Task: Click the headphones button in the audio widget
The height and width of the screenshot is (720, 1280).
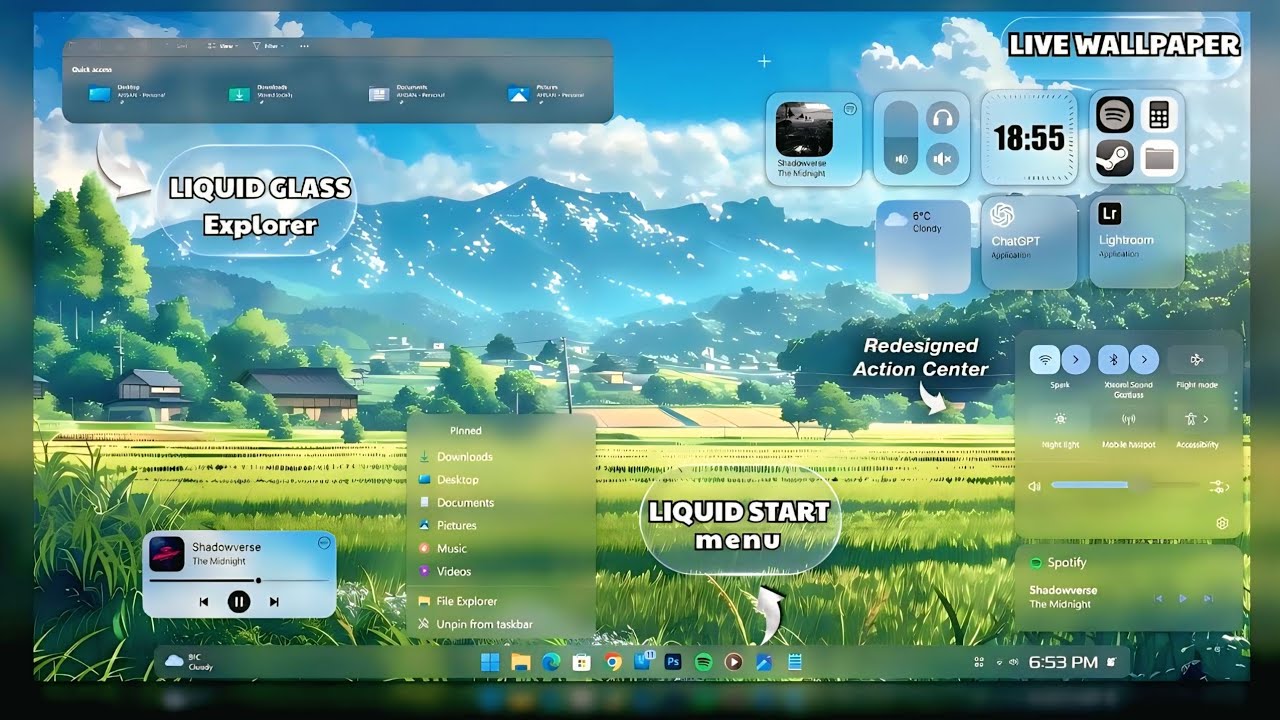Action: [942, 118]
